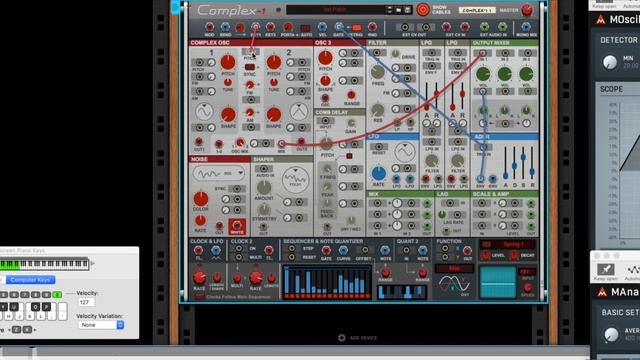The width and height of the screenshot is (640, 360).
Task: Click Output Mixer IN 1 volume knob
Action: (x=483, y=74)
